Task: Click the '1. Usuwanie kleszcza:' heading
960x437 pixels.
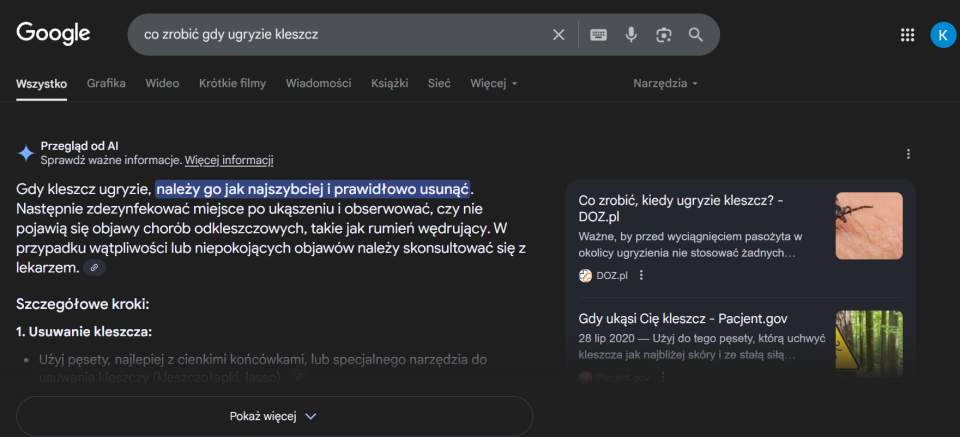Action: pyautogui.click(x=84, y=332)
